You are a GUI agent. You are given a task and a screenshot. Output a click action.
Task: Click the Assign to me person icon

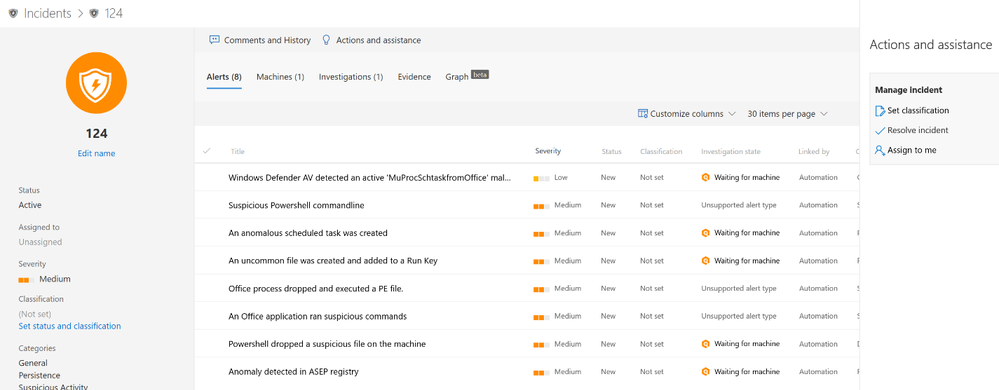[880, 150]
